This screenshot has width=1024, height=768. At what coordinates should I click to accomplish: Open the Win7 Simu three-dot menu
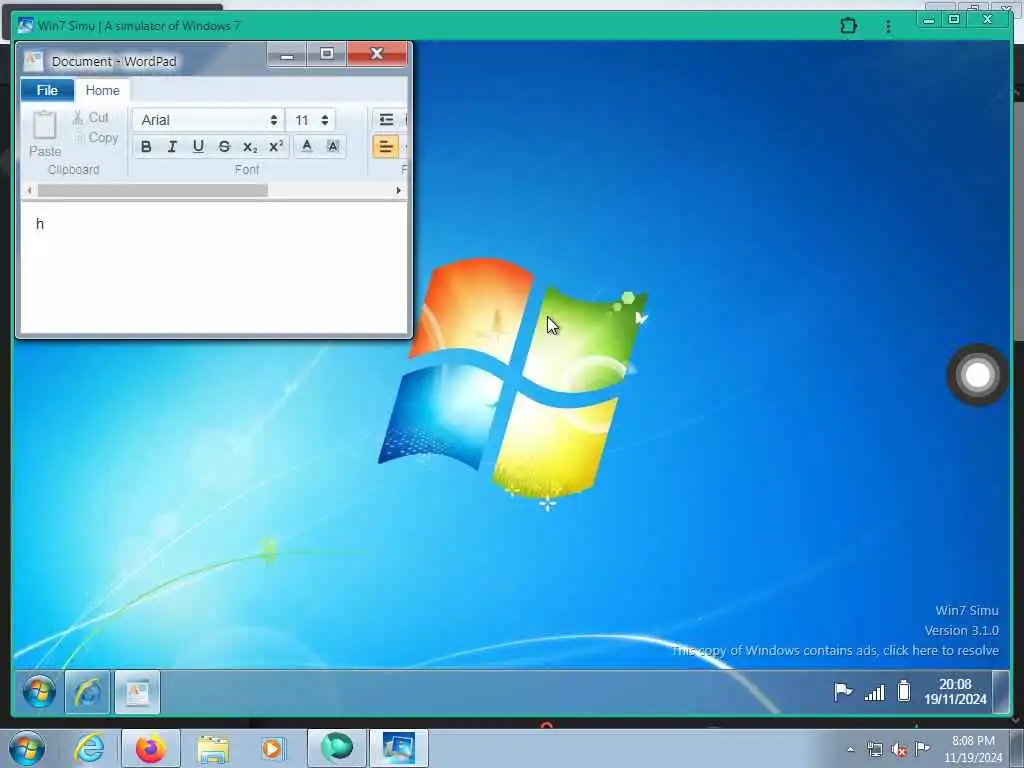(888, 26)
